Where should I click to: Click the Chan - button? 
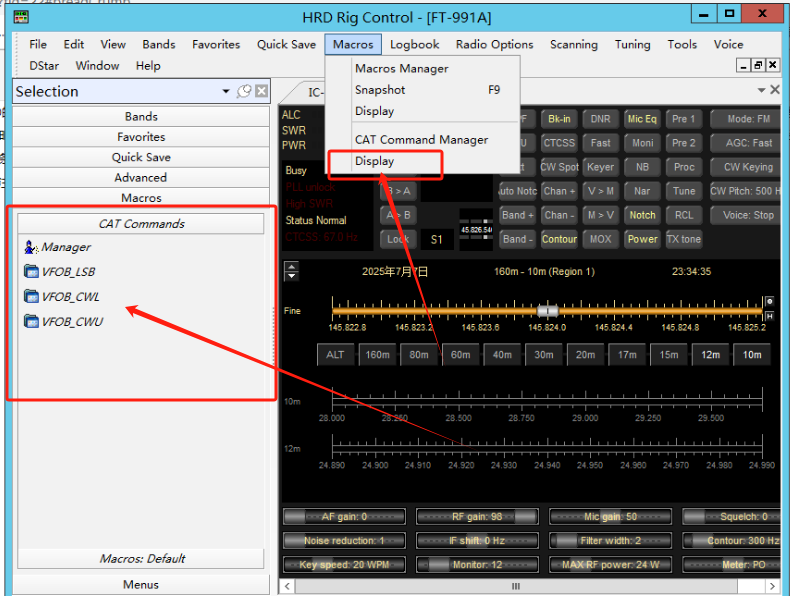(x=559, y=215)
